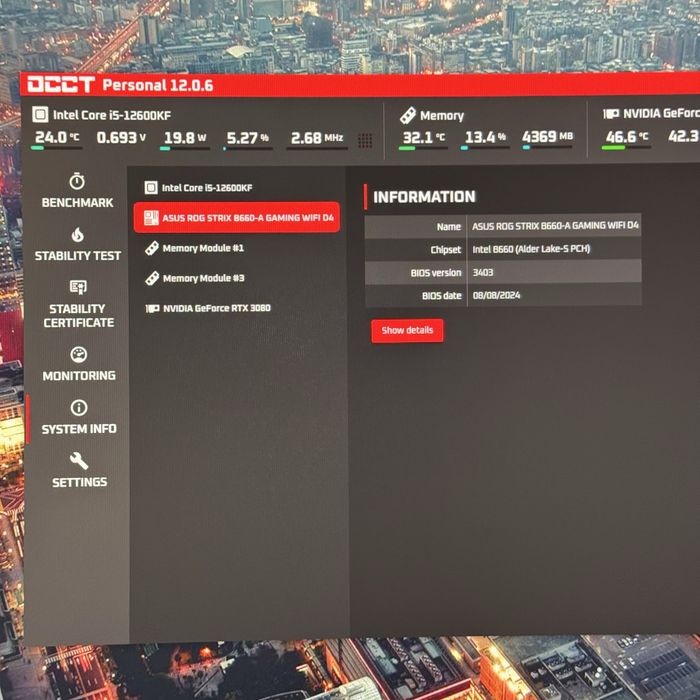Select the System Info icon
This screenshot has width=700, height=700.
pos(79,408)
